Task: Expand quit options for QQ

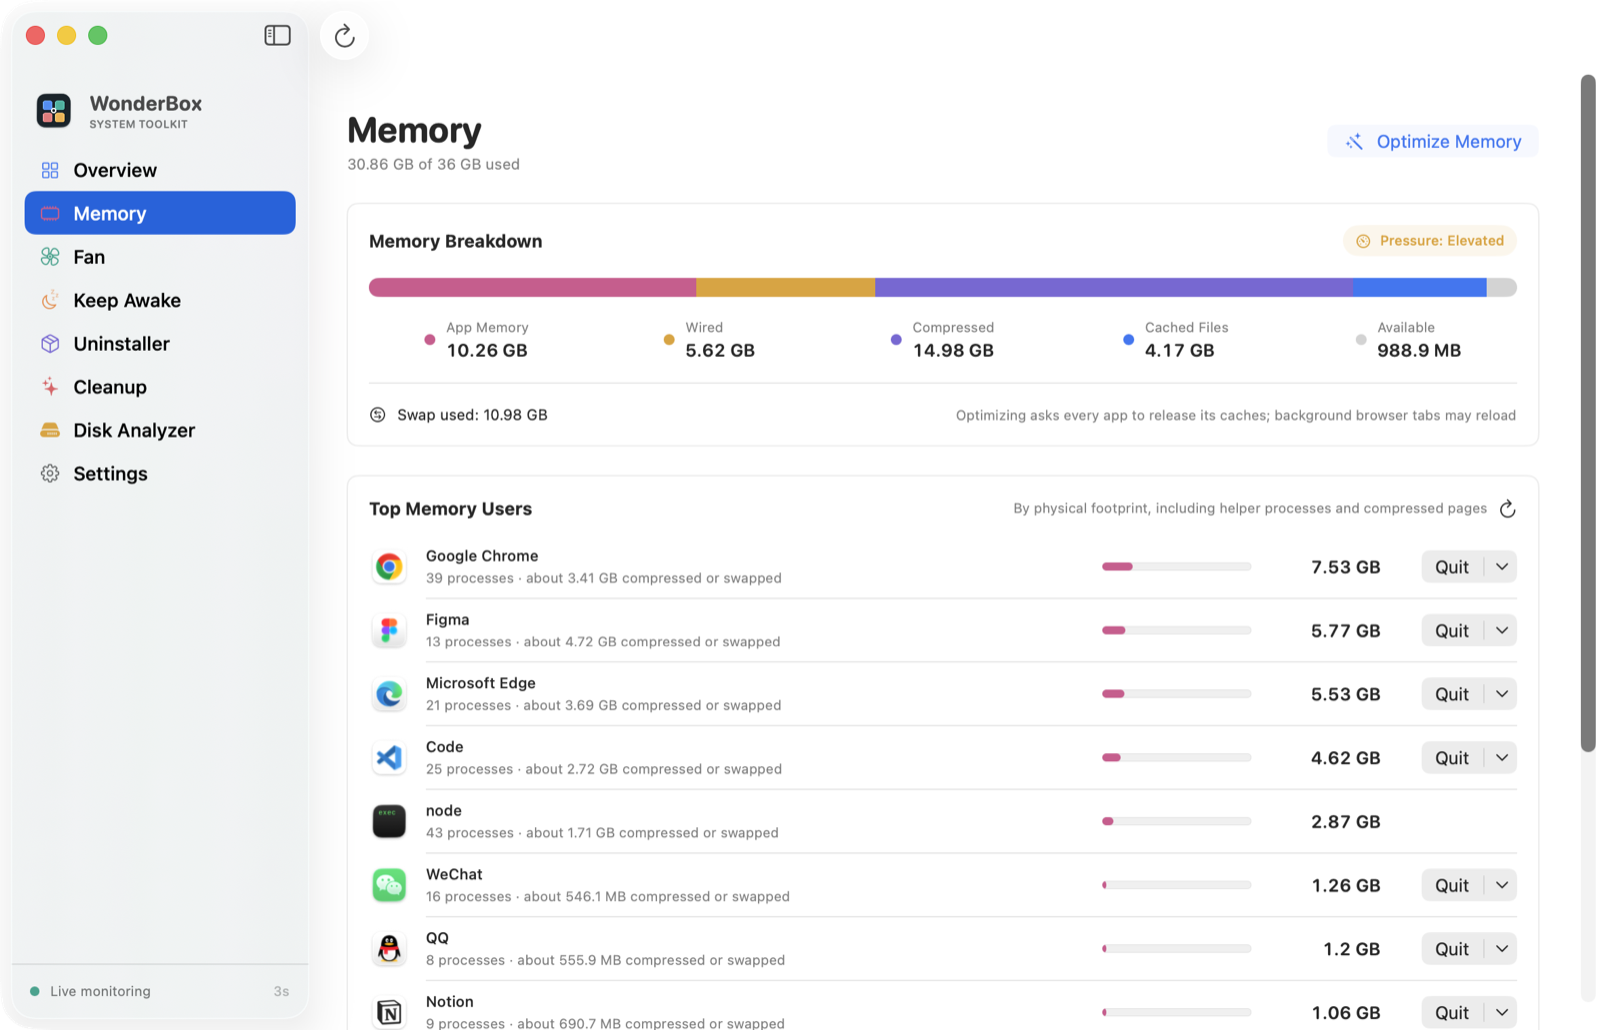Action: [1502, 949]
